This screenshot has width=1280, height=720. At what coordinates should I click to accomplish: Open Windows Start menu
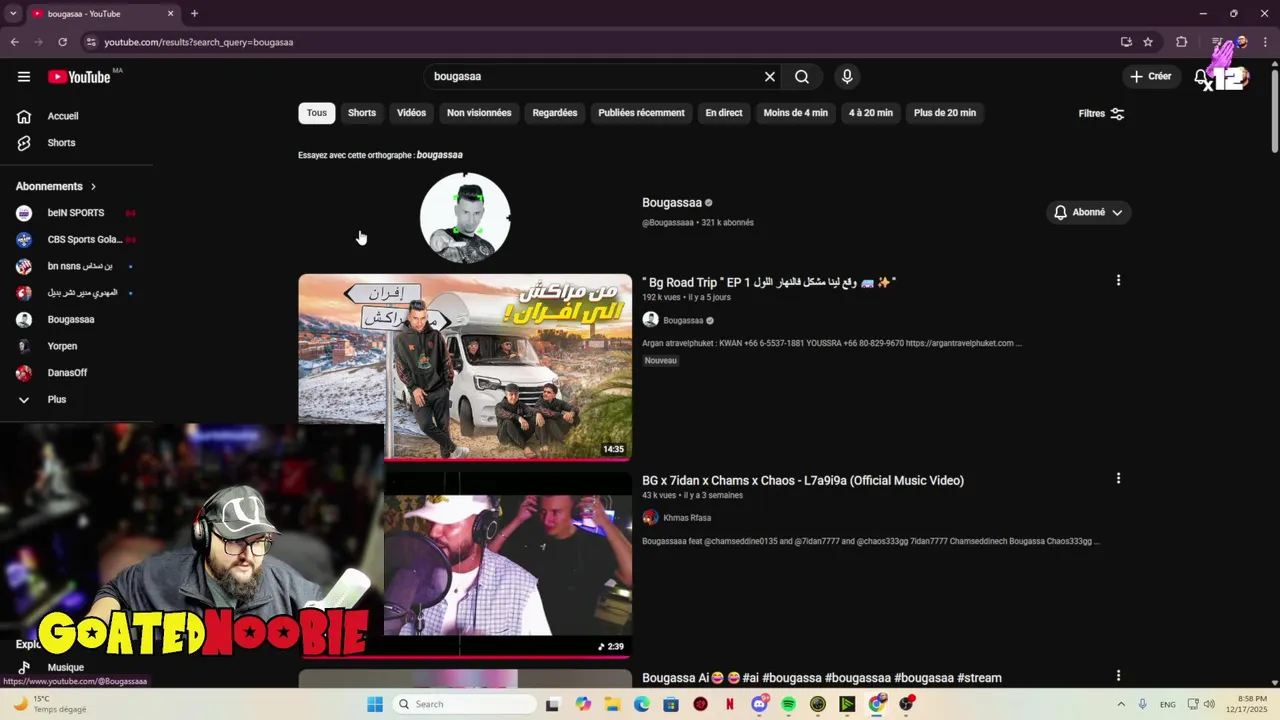pyautogui.click(x=375, y=704)
